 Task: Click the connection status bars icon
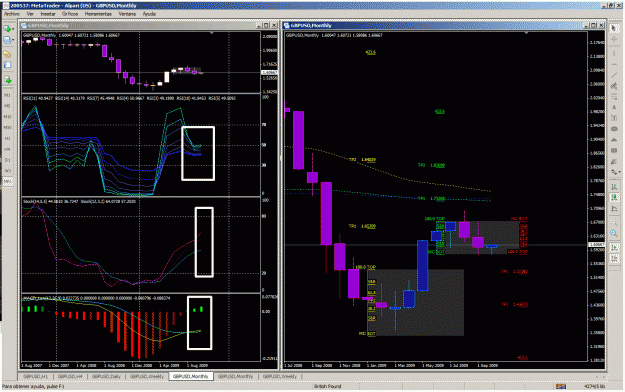pyautogui.click(x=561, y=386)
